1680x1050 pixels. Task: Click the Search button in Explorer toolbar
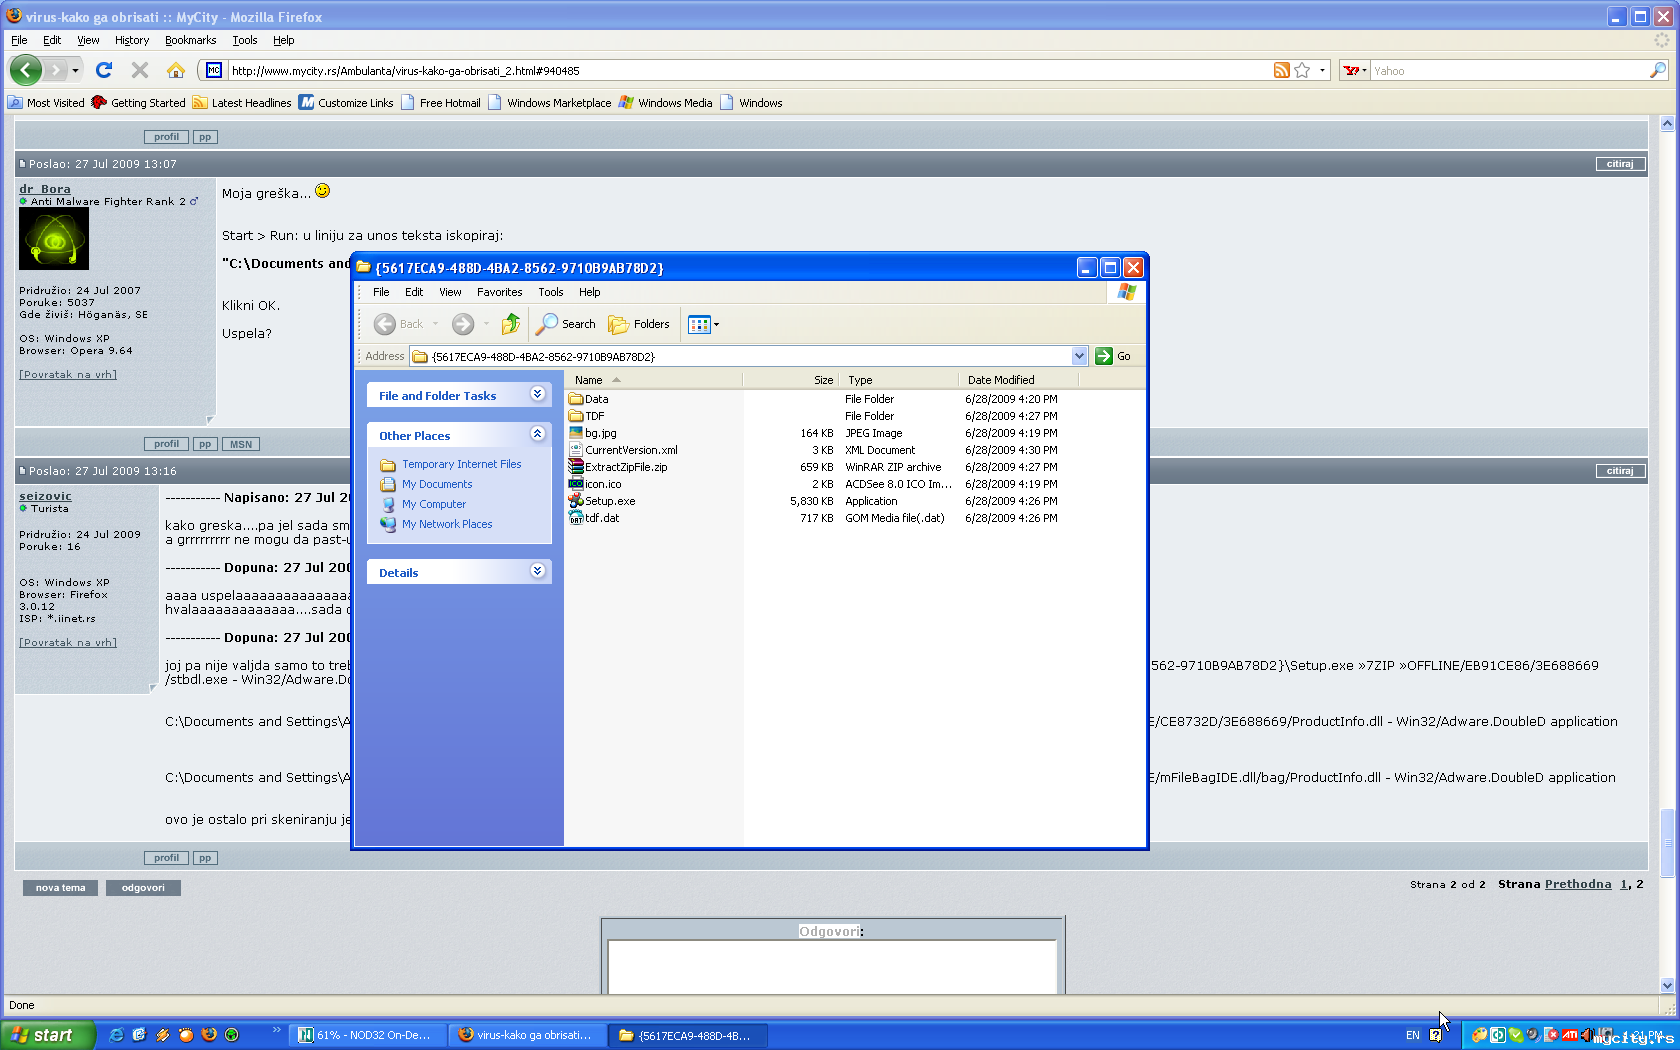click(566, 324)
